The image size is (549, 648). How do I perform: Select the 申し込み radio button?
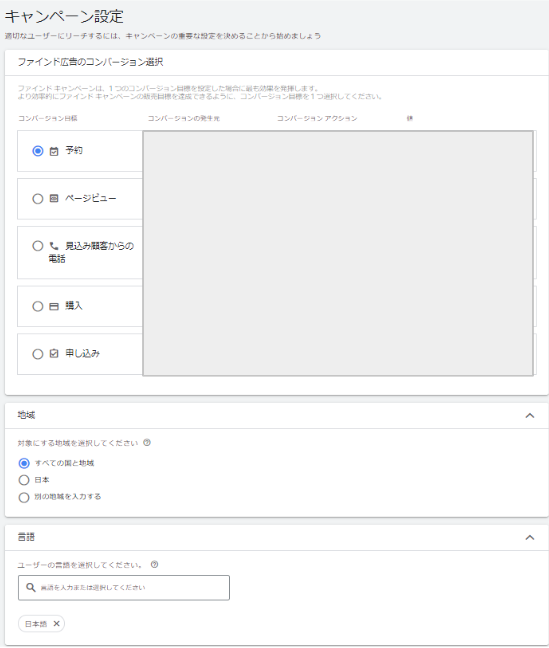(38, 354)
